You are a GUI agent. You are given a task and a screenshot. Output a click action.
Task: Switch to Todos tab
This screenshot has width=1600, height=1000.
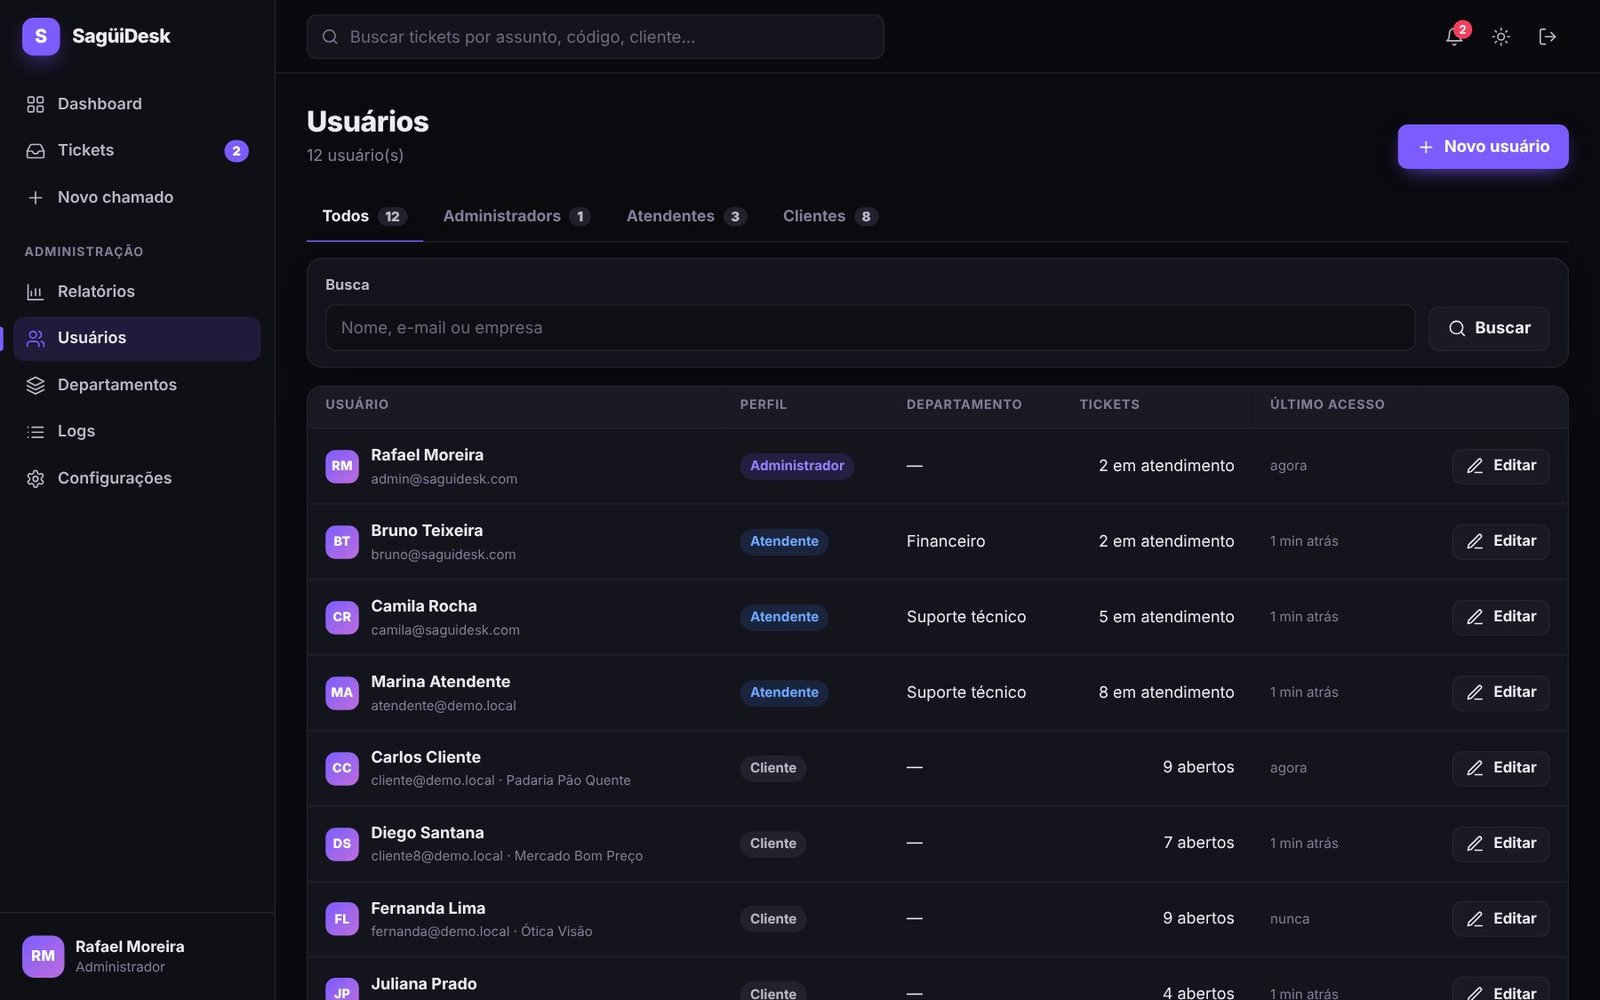[x=364, y=216]
